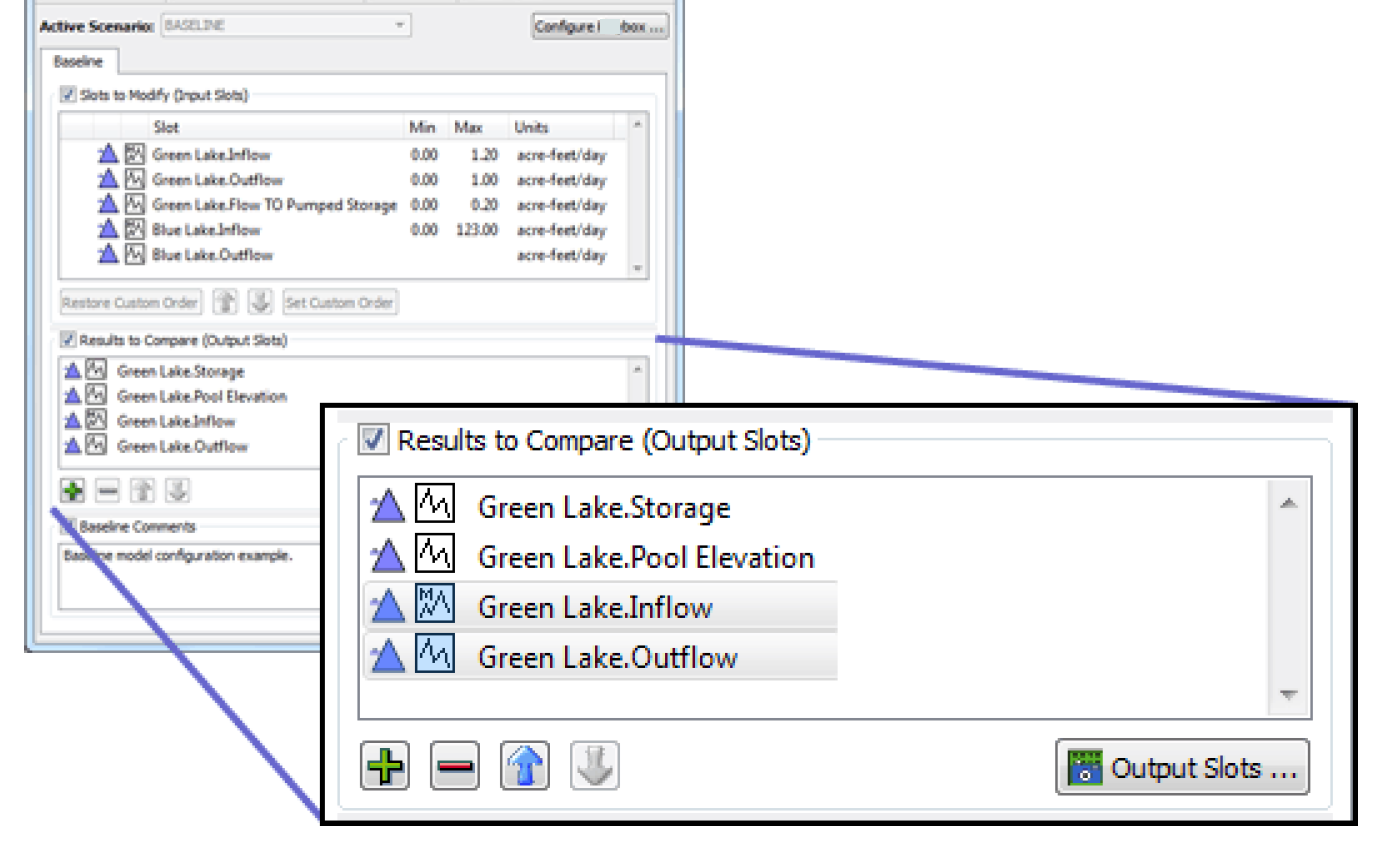Click the Set Custom Order button
Viewport: 1383px width, 850px height.
(x=340, y=302)
